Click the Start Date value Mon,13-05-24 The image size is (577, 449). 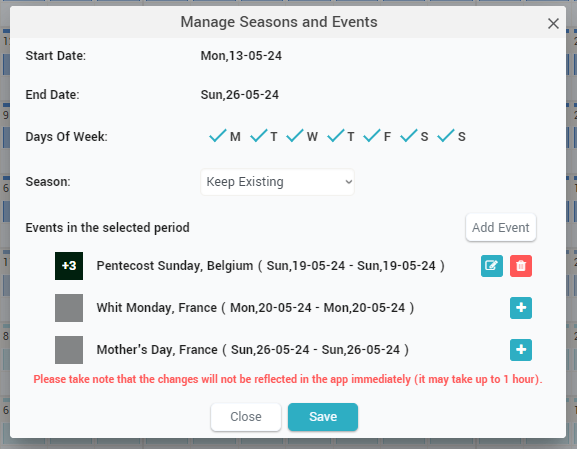point(241,56)
